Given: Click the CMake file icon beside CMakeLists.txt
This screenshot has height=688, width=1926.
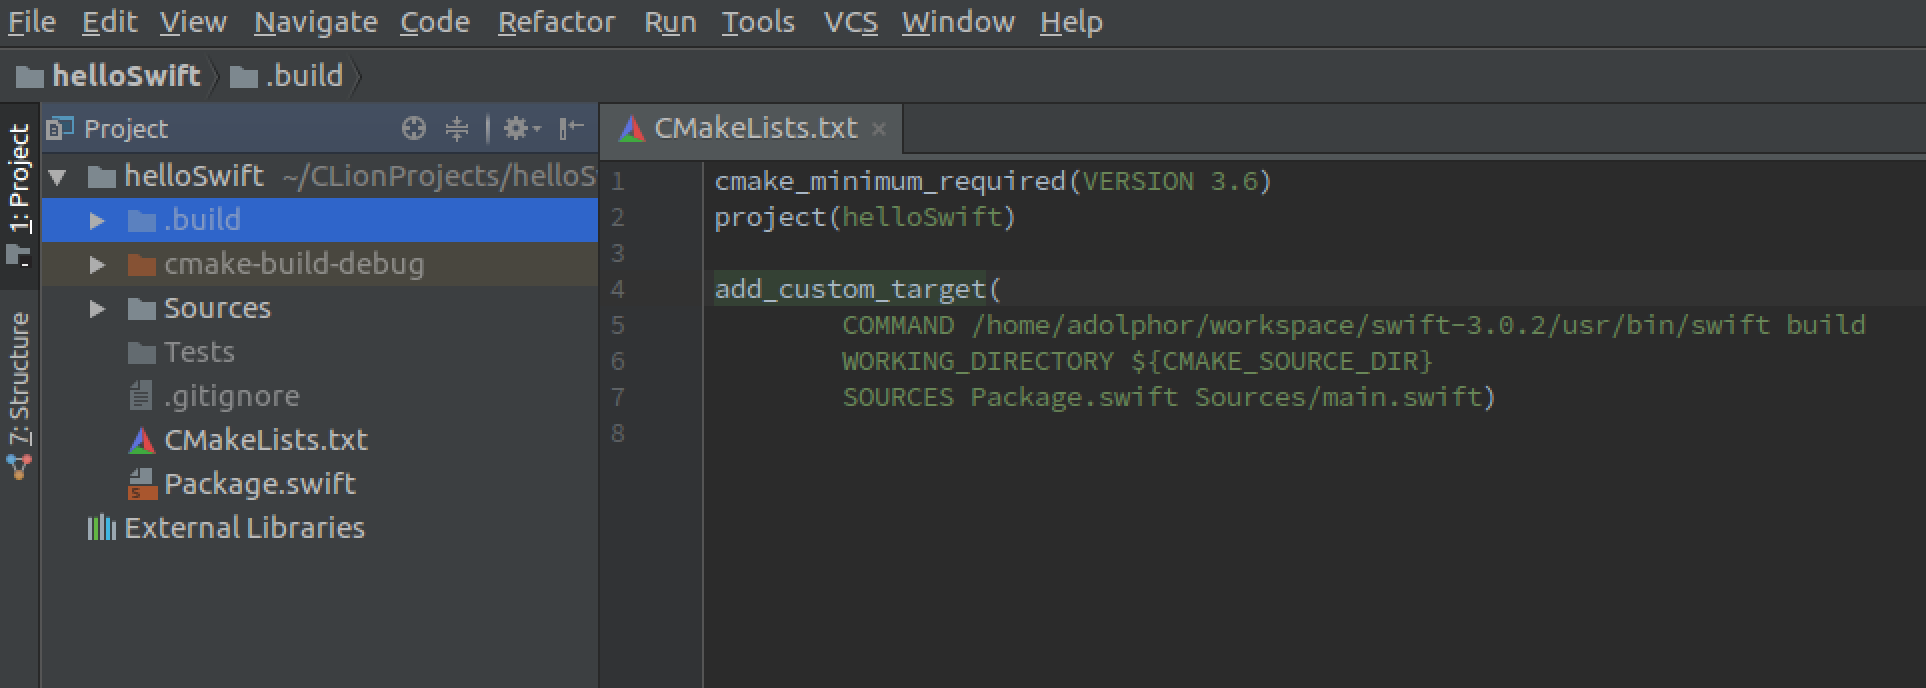Looking at the screenshot, I should coord(142,440).
